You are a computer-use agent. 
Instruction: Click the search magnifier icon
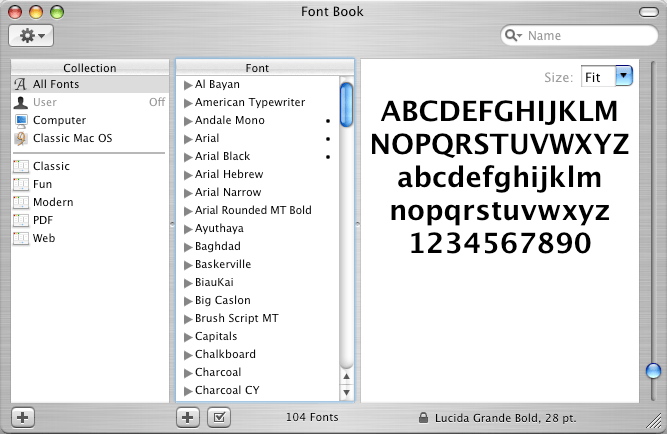pyautogui.click(x=513, y=35)
